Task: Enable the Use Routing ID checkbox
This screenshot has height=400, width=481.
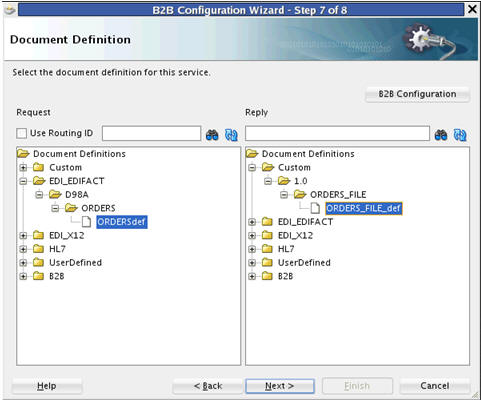Action: click(x=22, y=133)
